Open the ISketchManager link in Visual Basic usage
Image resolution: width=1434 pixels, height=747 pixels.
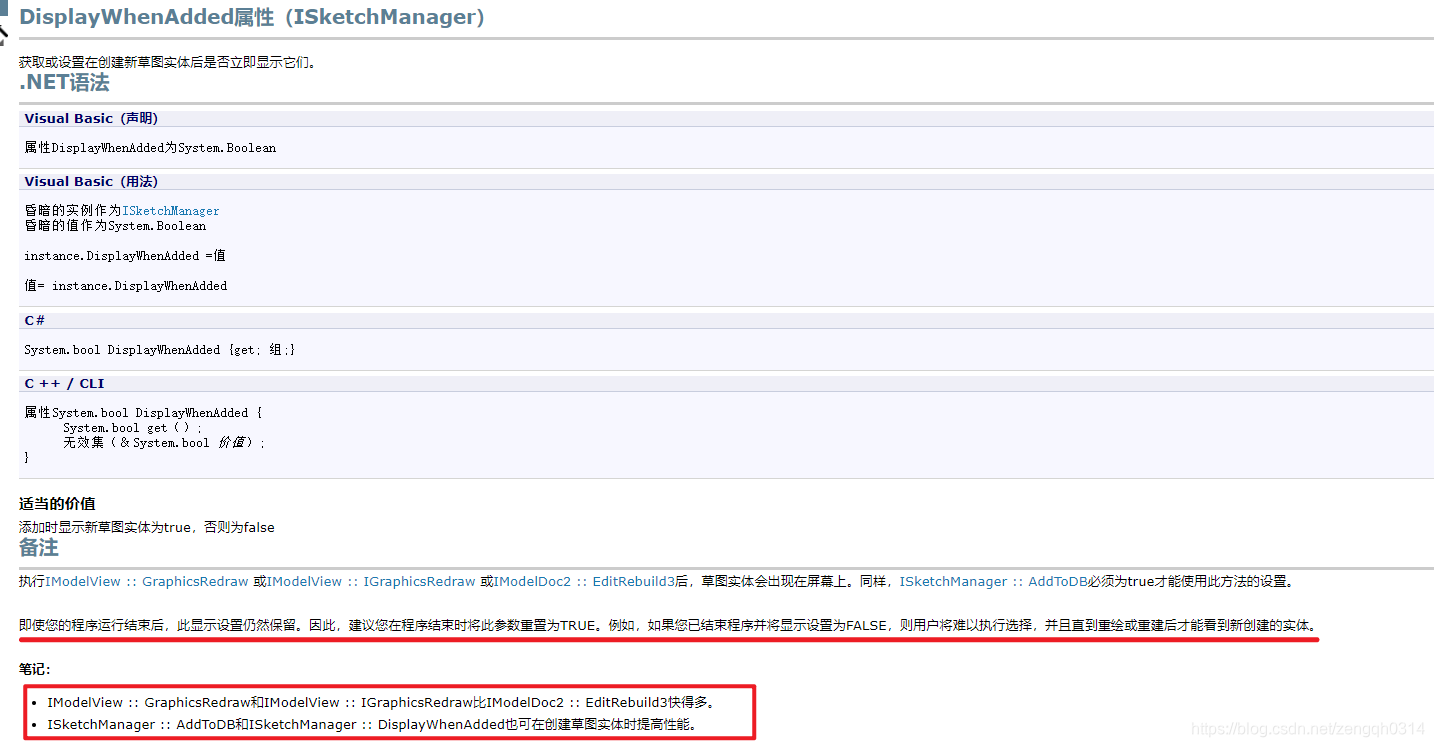pyautogui.click(x=171, y=211)
